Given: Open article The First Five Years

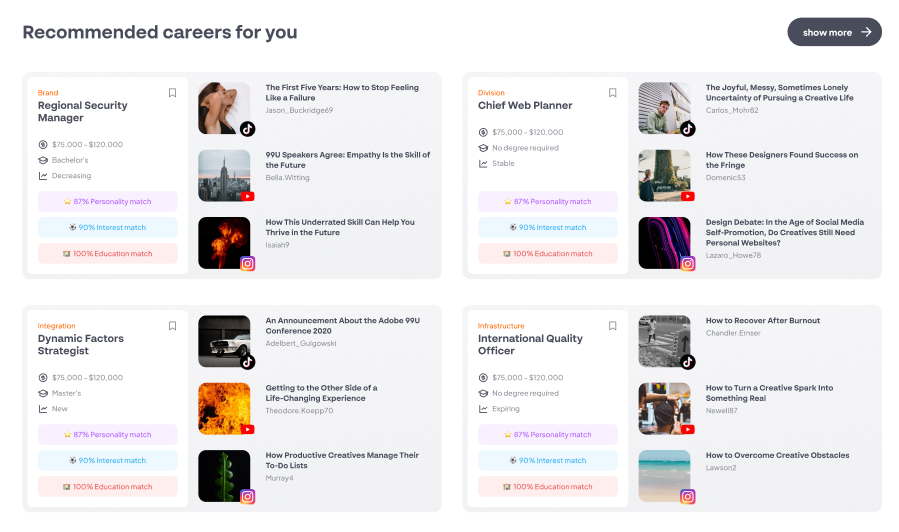Looking at the screenshot, I should point(342,93).
